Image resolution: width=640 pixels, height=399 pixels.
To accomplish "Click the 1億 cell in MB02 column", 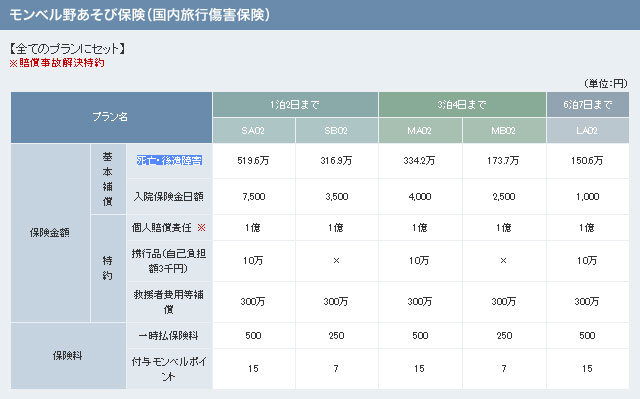I will point(504,228).
